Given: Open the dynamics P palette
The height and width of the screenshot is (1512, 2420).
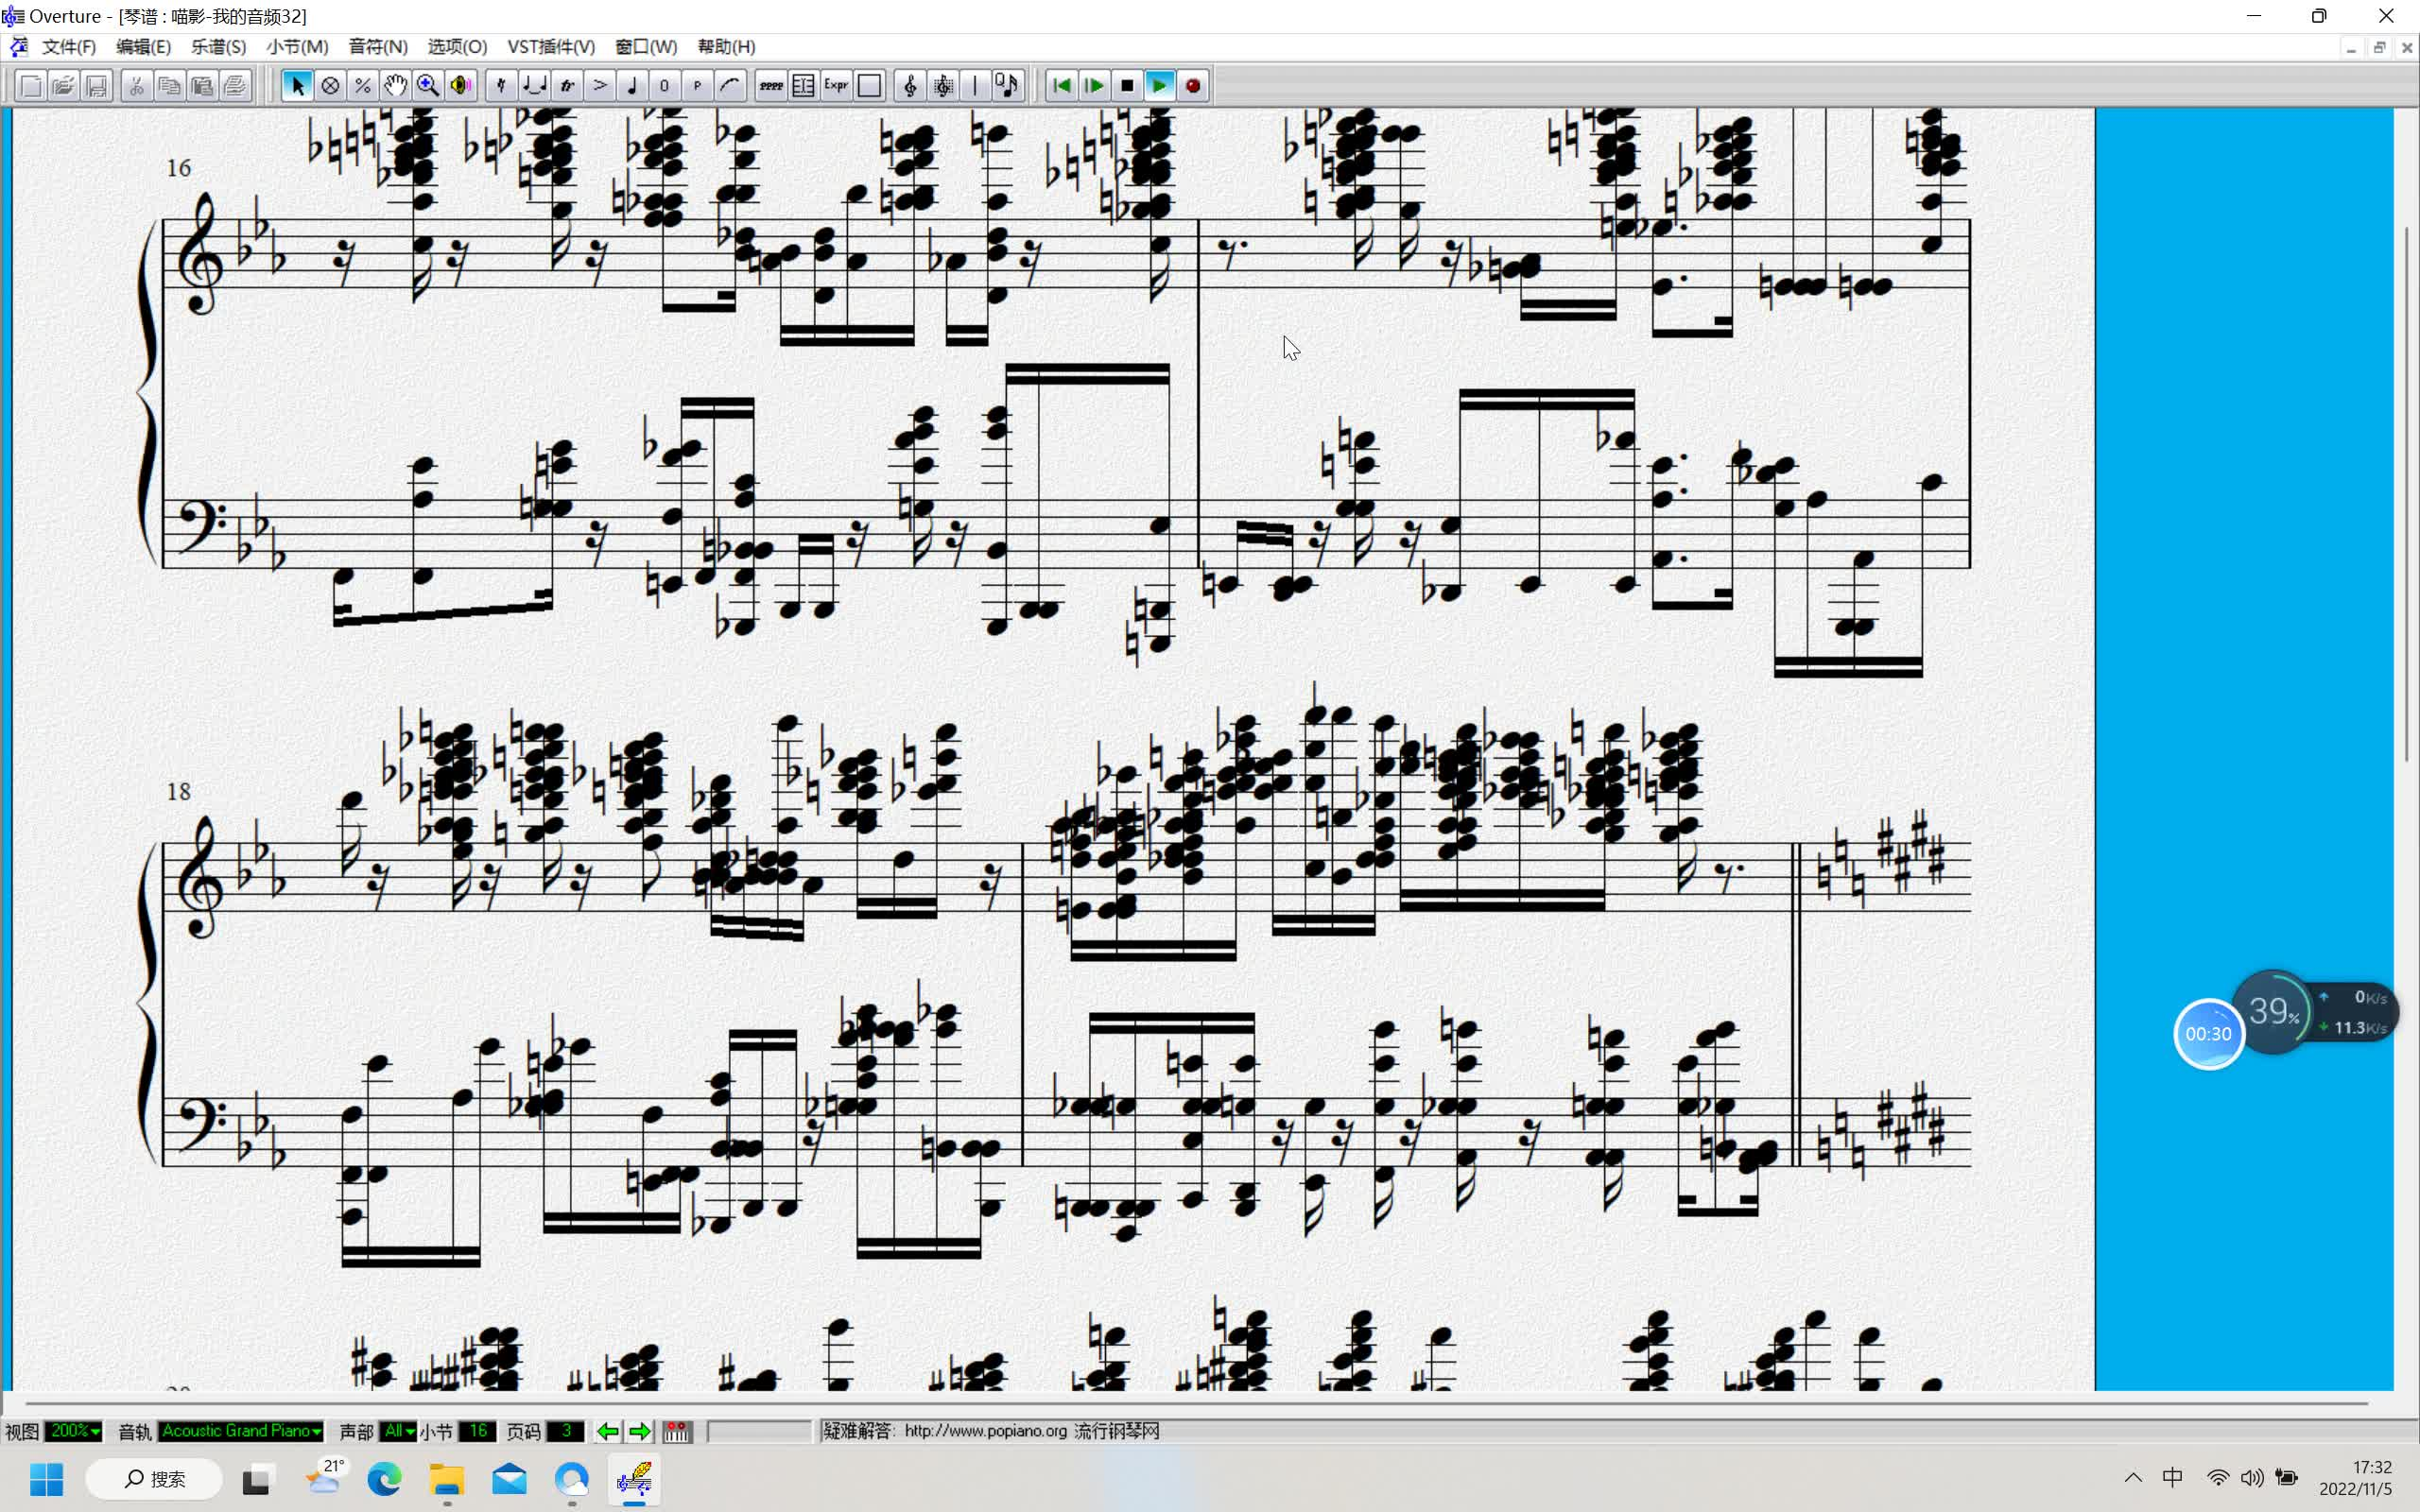Looking at the screenshot, I should [x=698, y=86].
